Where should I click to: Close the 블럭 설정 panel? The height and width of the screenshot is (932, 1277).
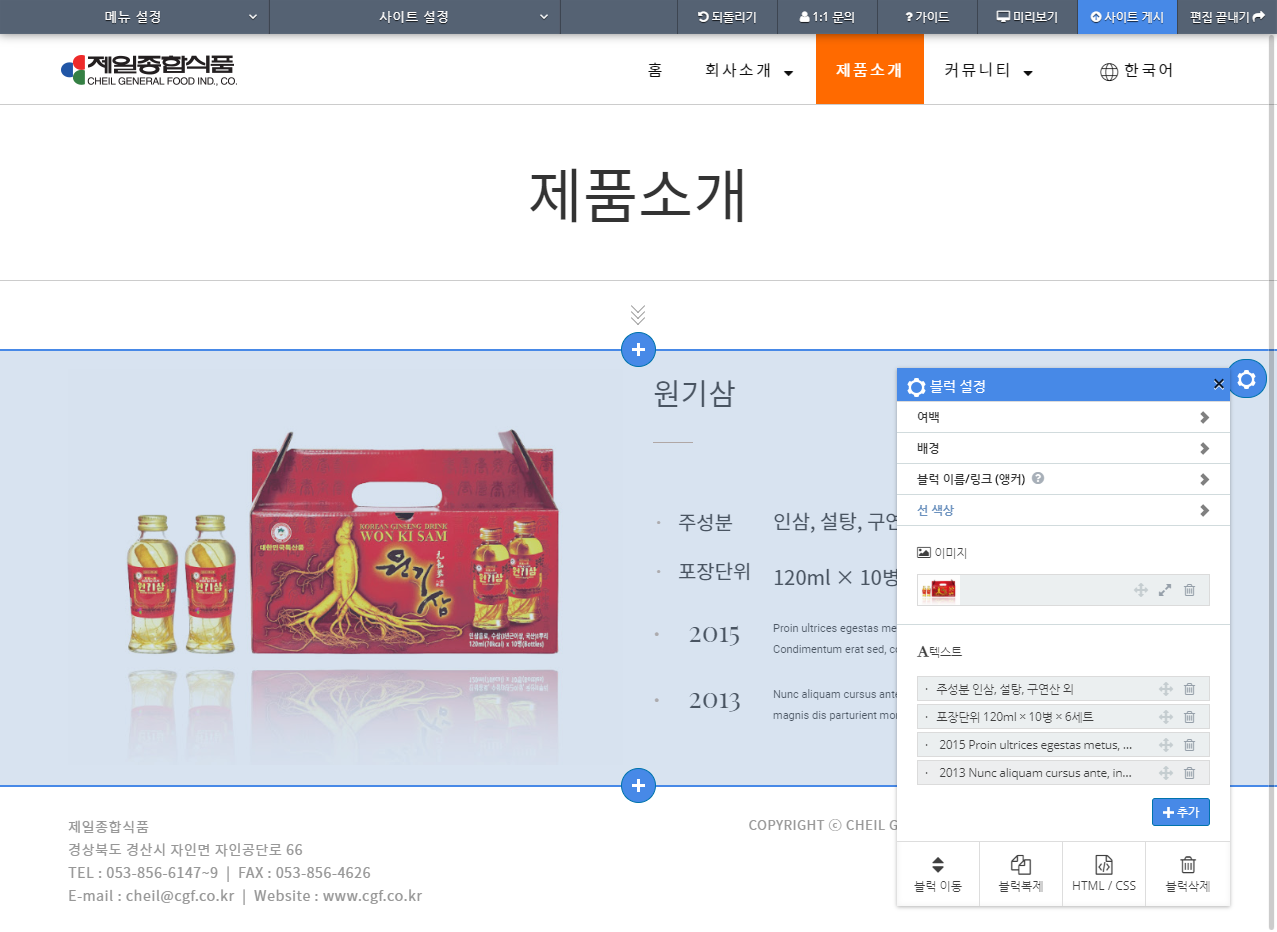click(x=1219, y=384)
